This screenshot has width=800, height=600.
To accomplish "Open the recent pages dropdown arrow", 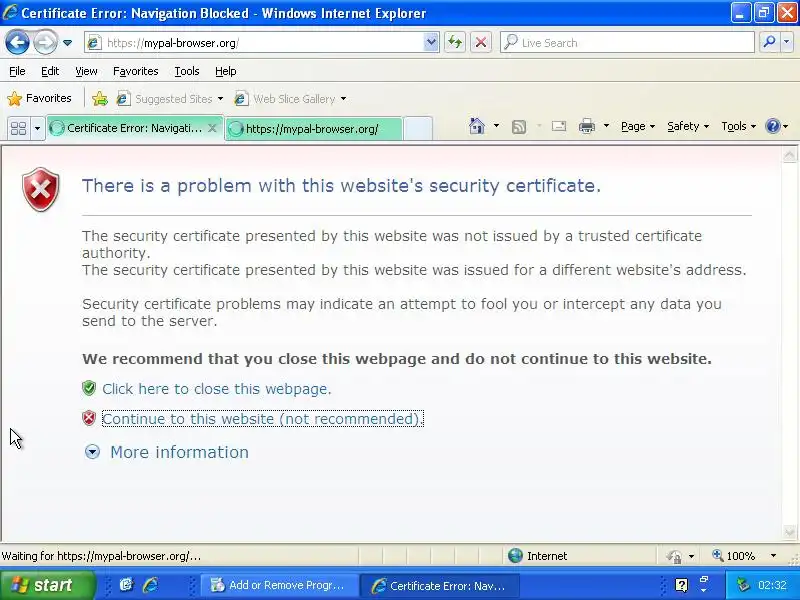I will click(67, 43).
